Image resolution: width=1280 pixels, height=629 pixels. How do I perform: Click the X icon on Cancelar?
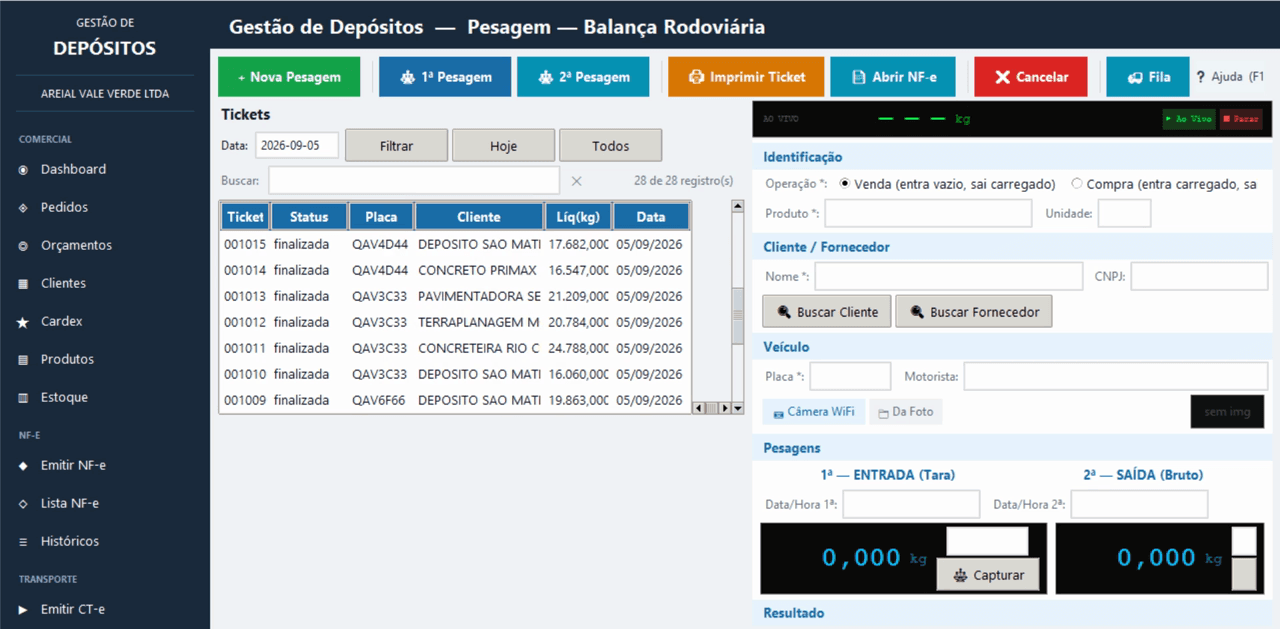pyautogui.click(x=1002, y=77)
